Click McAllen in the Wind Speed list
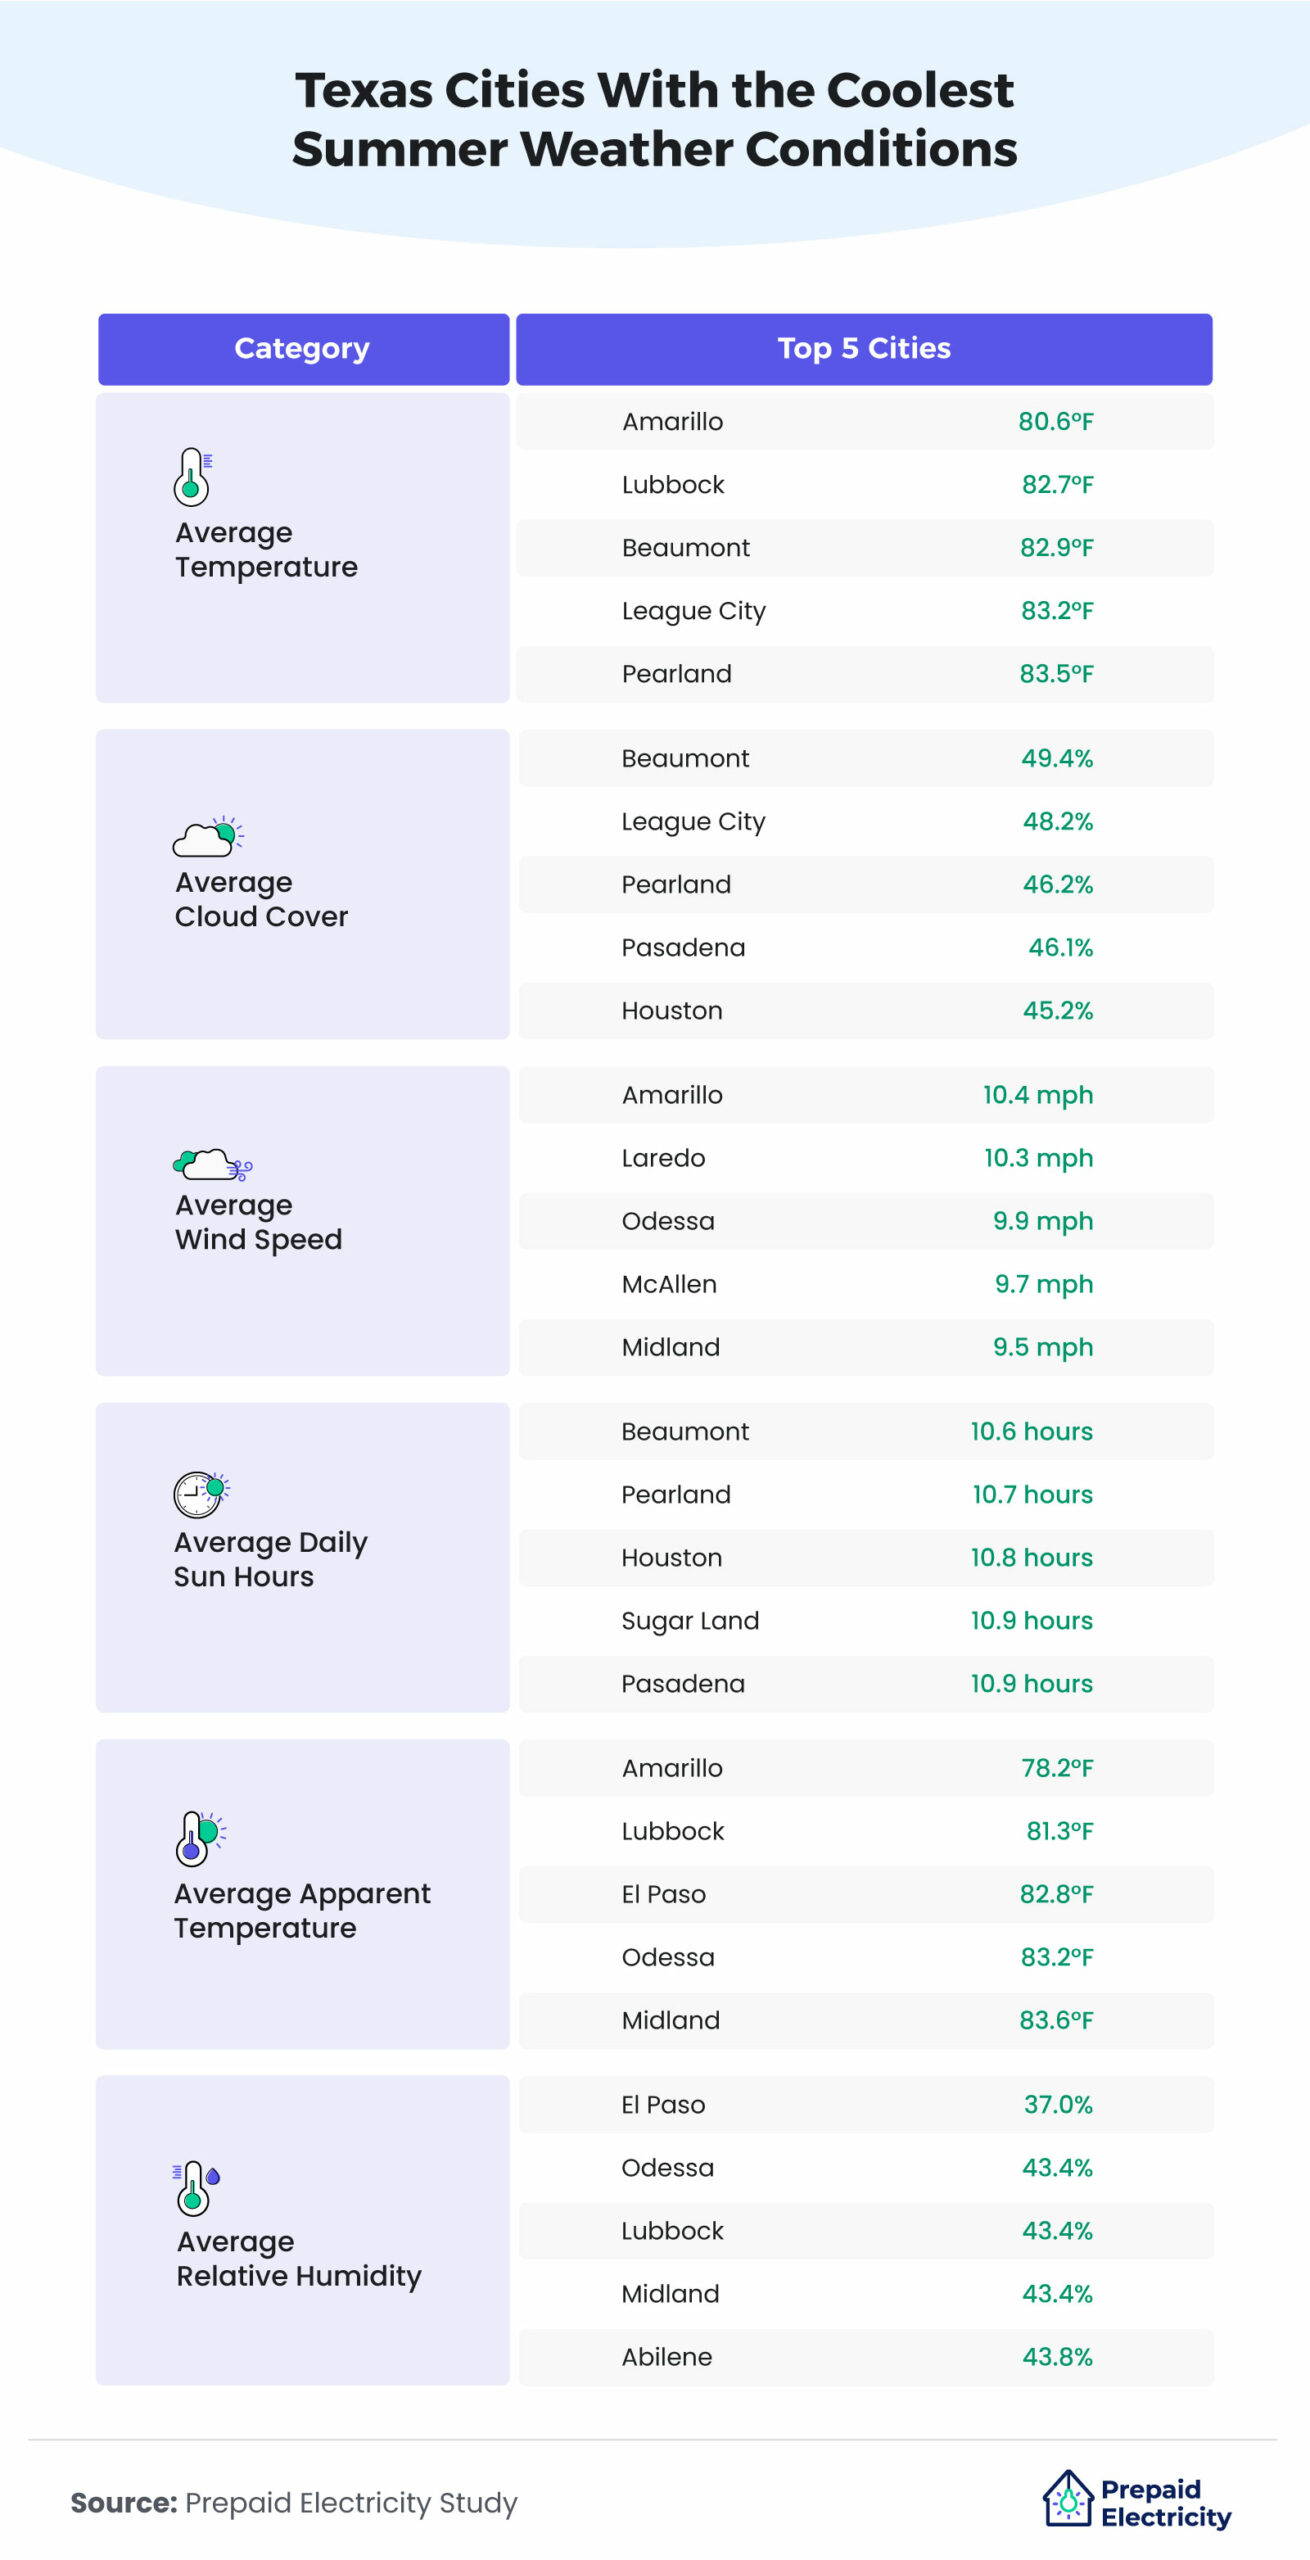The image size is (1310, 2560). point(669,1283)
